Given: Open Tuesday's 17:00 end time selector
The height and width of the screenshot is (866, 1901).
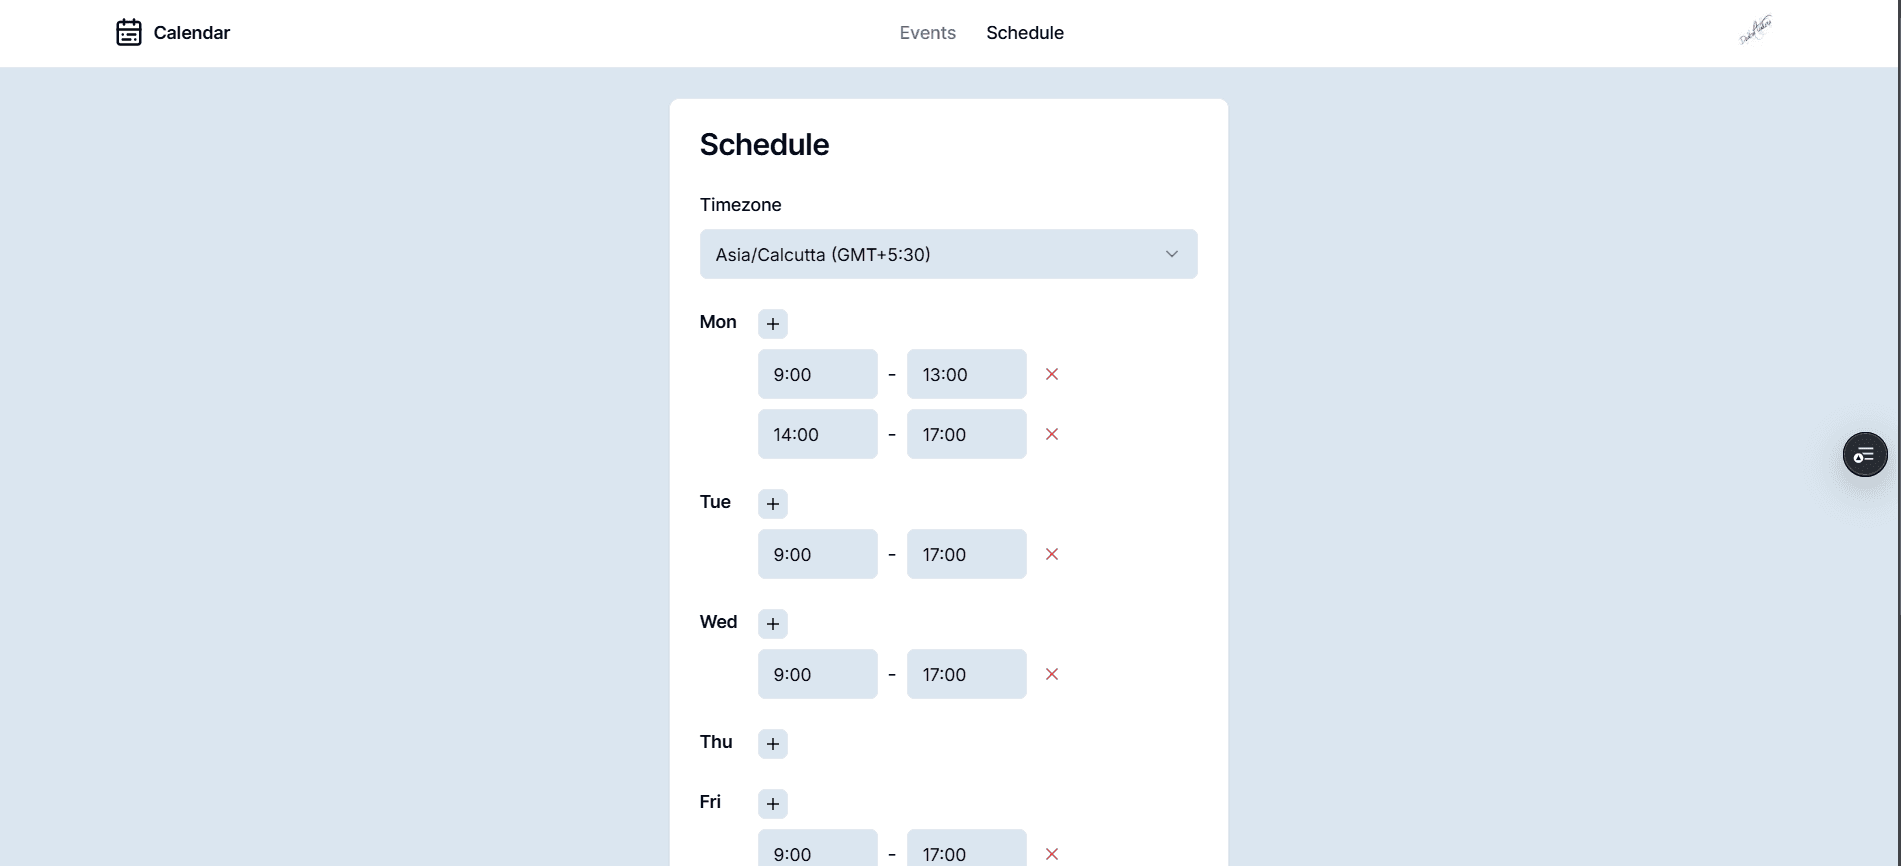Looking at the screenshot, I should (966, 554).
